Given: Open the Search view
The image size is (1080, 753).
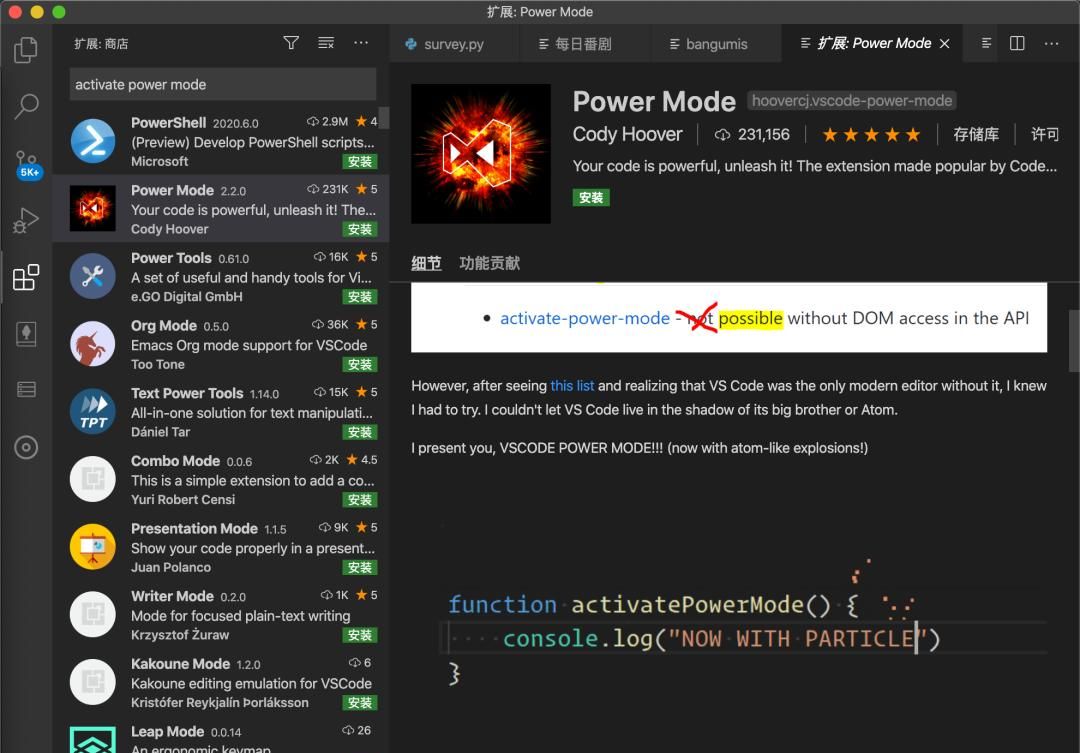Looking at the screenshot, I should 27,106.
